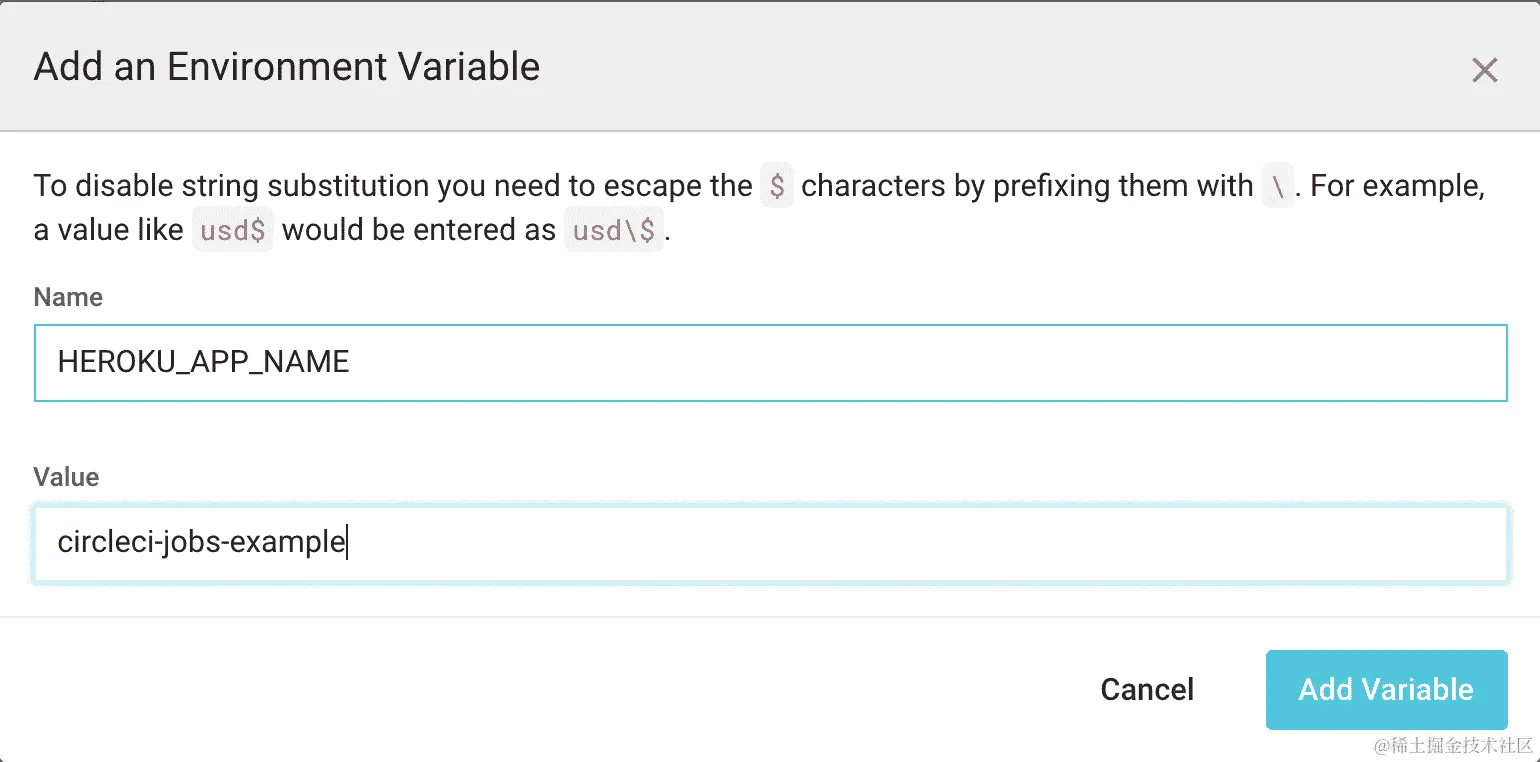This screenshot has width=1540, height=762.
Task: Place cursor on circleci-jobs-example text
Action: pyautogui.click(x=201, y=543)
